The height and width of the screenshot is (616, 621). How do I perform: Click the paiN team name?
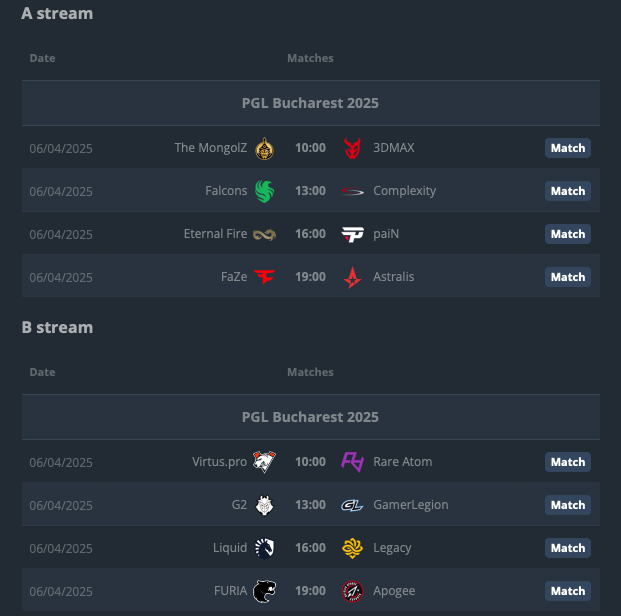(x=386, y=234)
